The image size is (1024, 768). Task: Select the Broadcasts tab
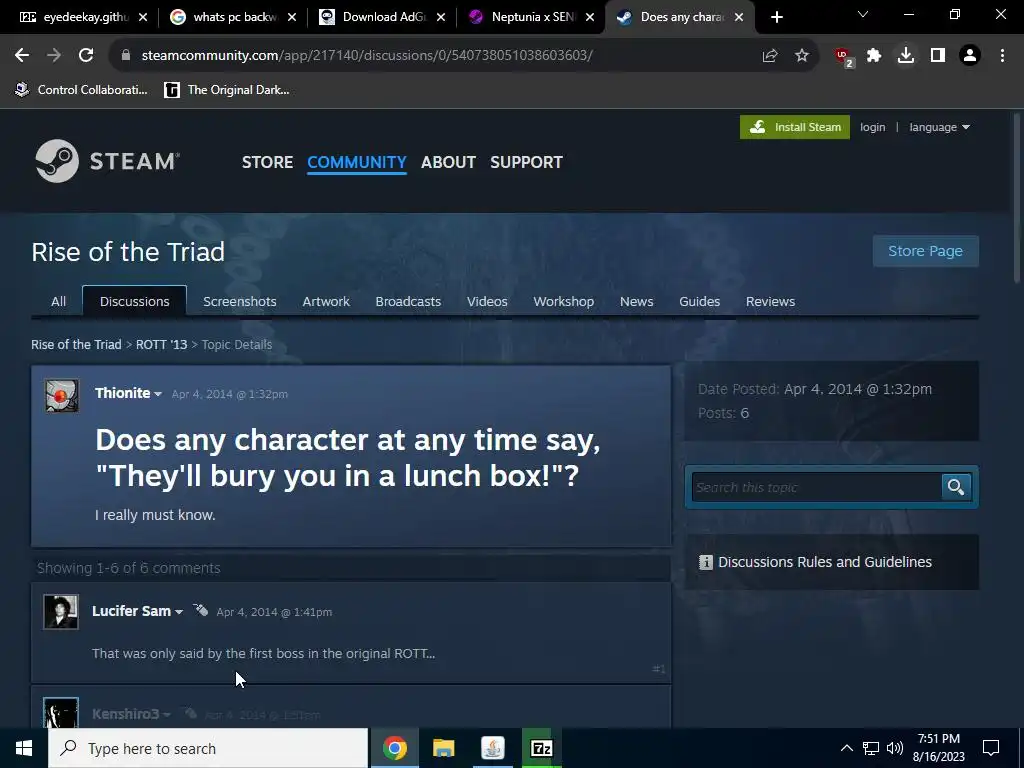(x=408, y=302)
